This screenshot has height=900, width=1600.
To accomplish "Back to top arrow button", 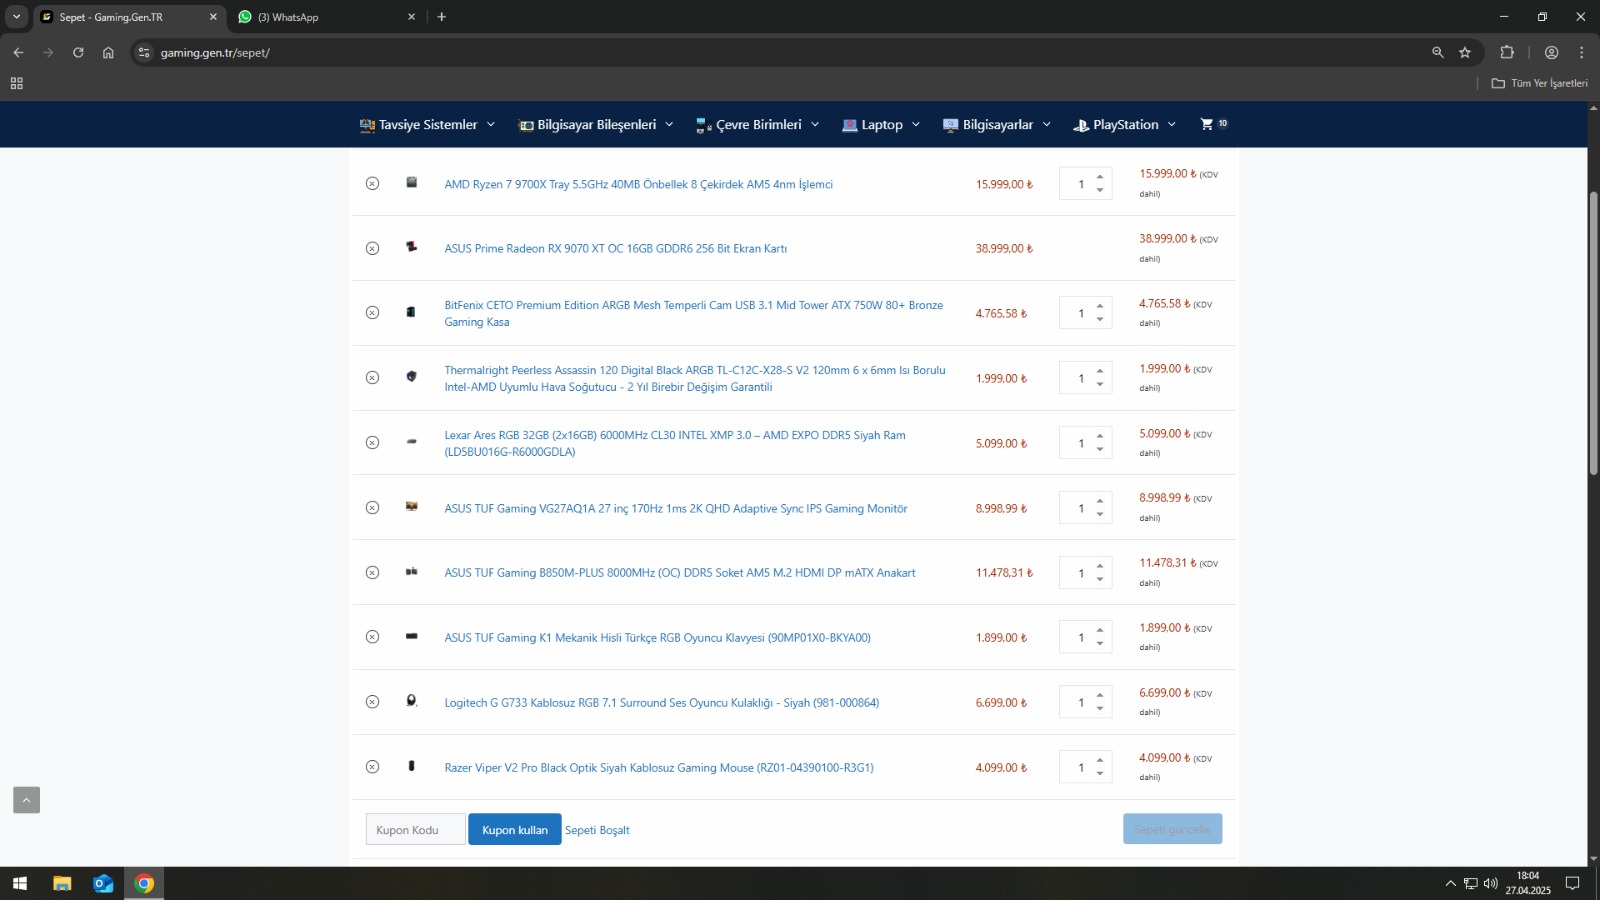I will [26, 800].
